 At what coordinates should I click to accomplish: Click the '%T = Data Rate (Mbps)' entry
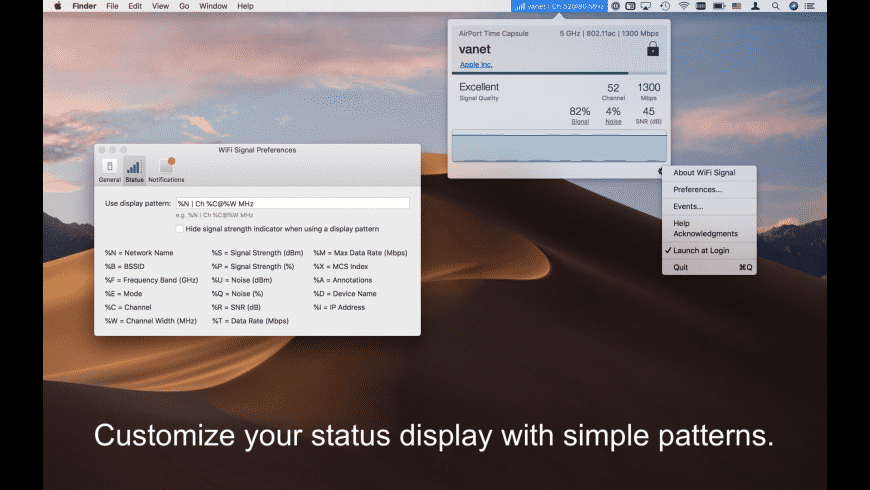250,321
